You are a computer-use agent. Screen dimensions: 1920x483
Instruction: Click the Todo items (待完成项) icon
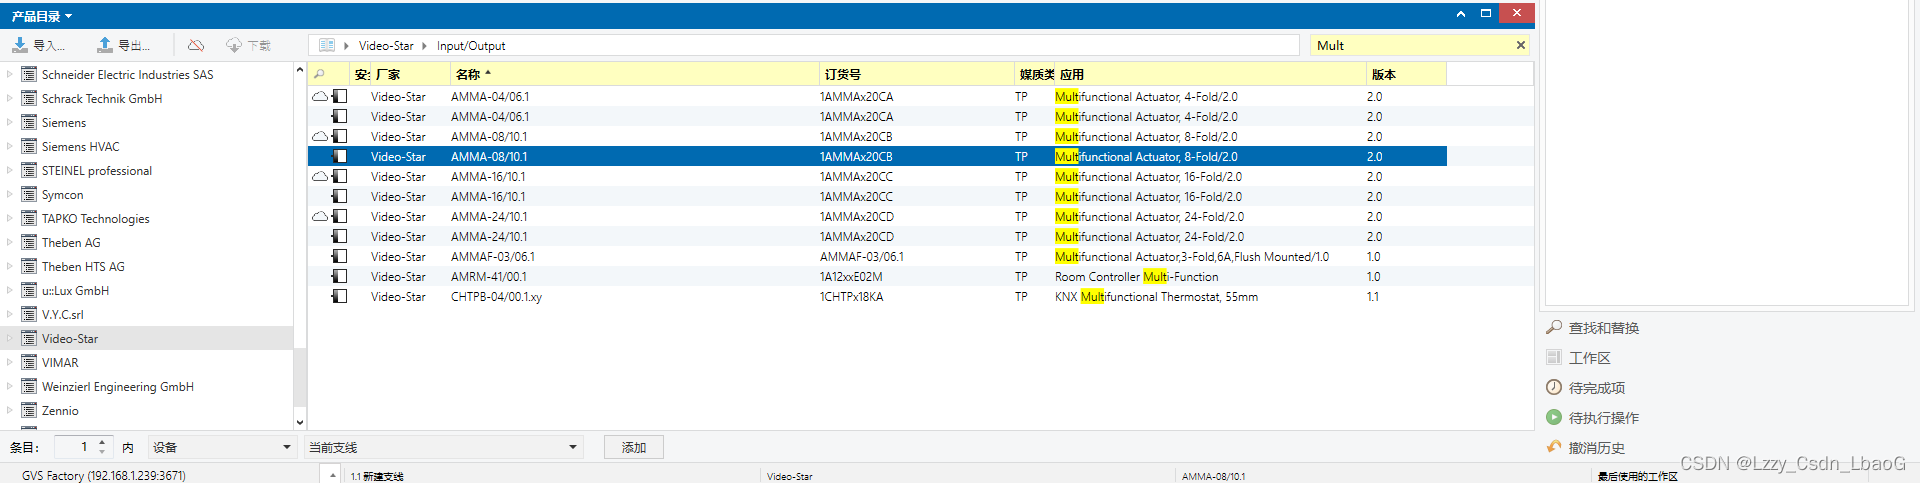pyautogui.click(x=1554, y=388)
